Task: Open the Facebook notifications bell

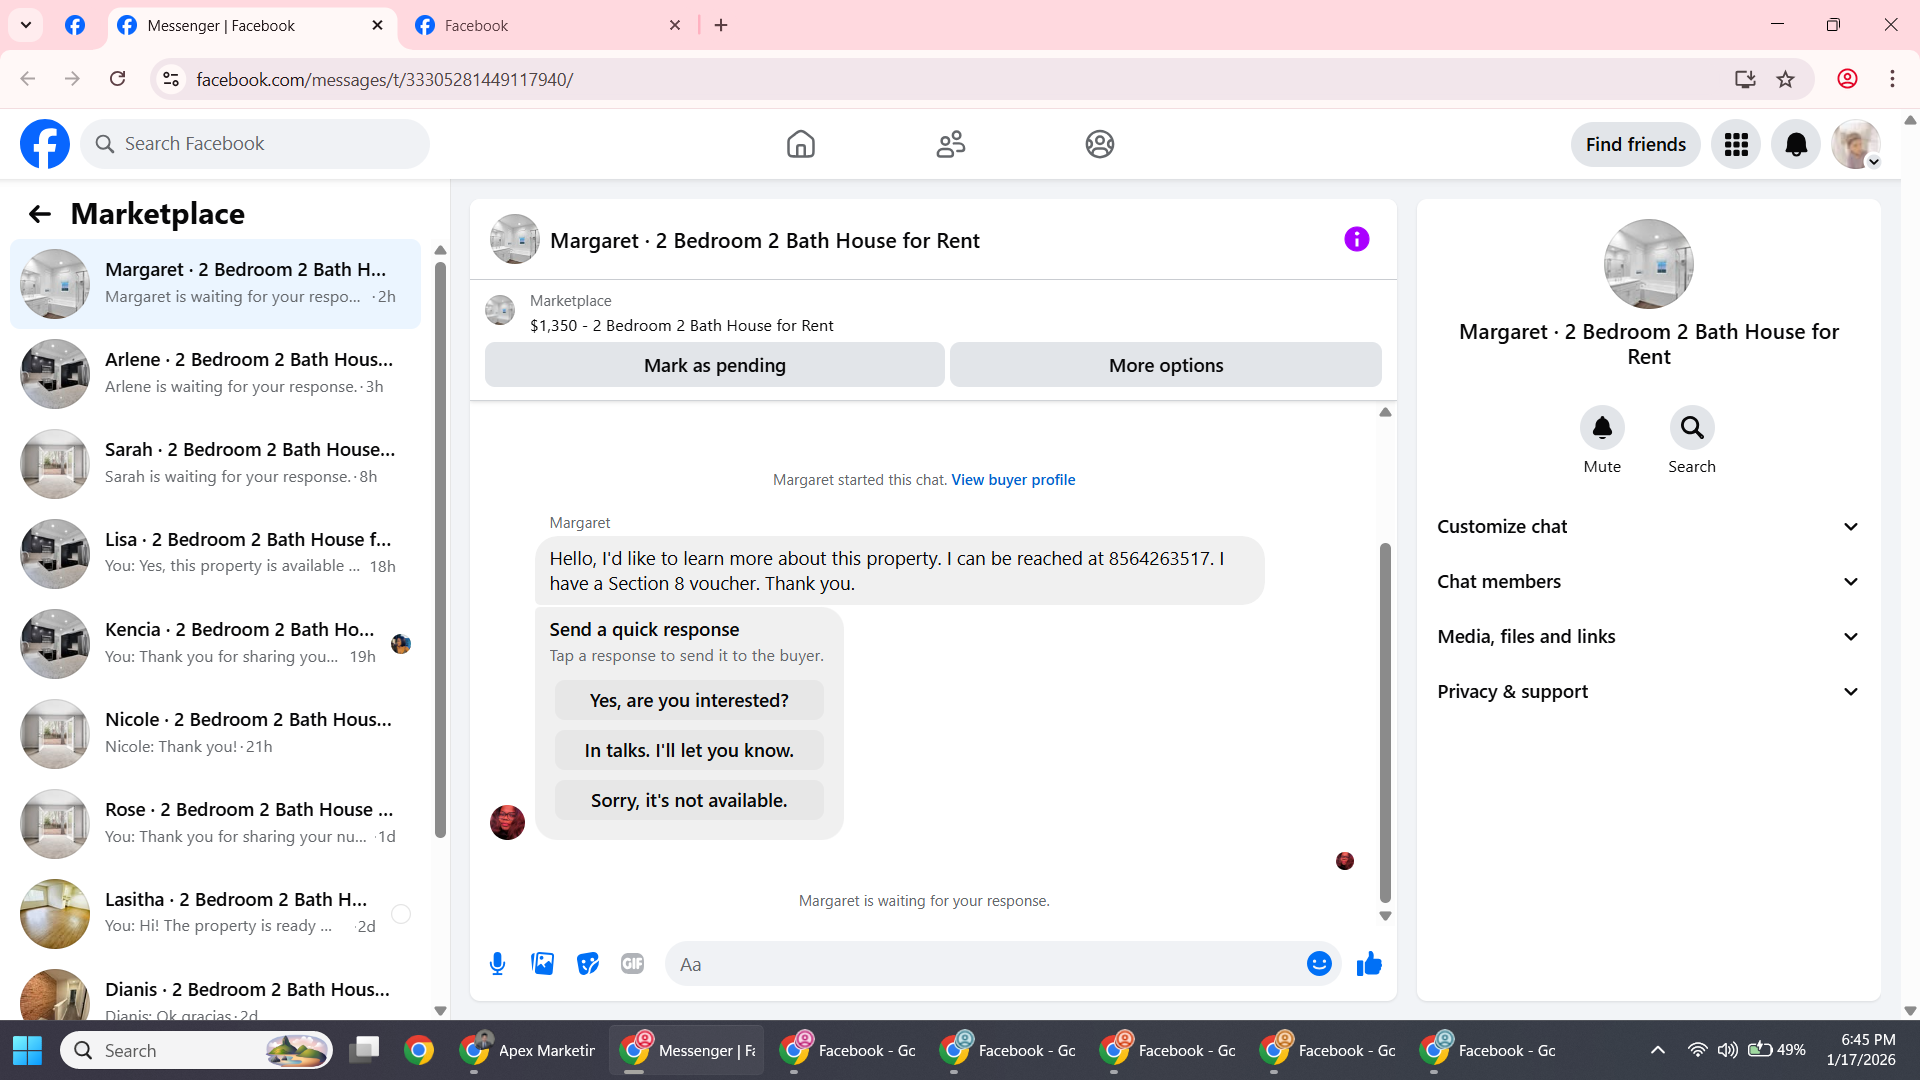Action: (1796, 145)
